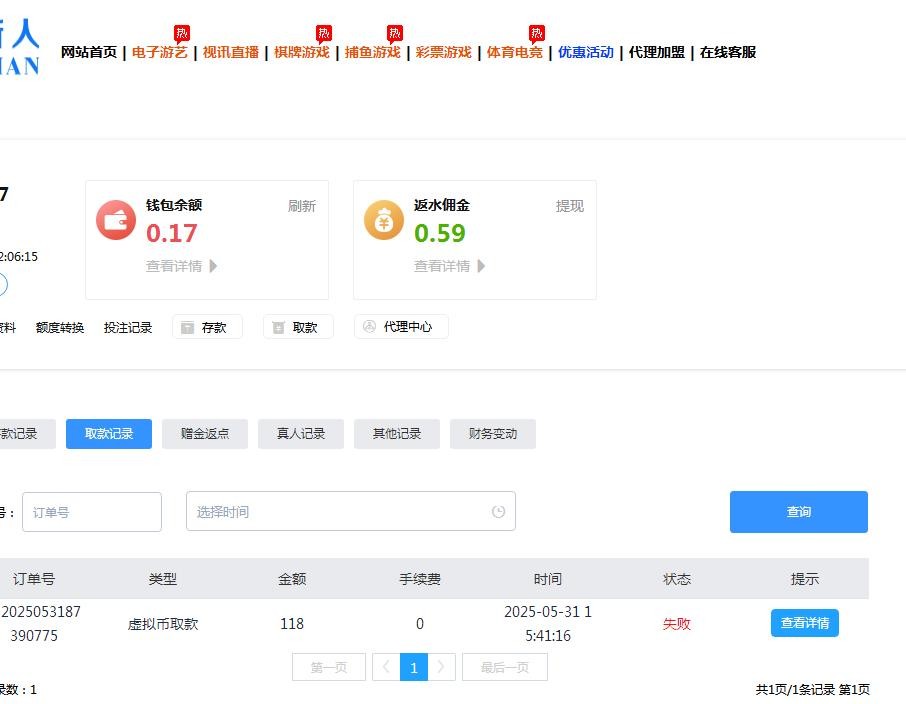
Task: Open the 选择时间 date range picker
Action: (340, 512)
